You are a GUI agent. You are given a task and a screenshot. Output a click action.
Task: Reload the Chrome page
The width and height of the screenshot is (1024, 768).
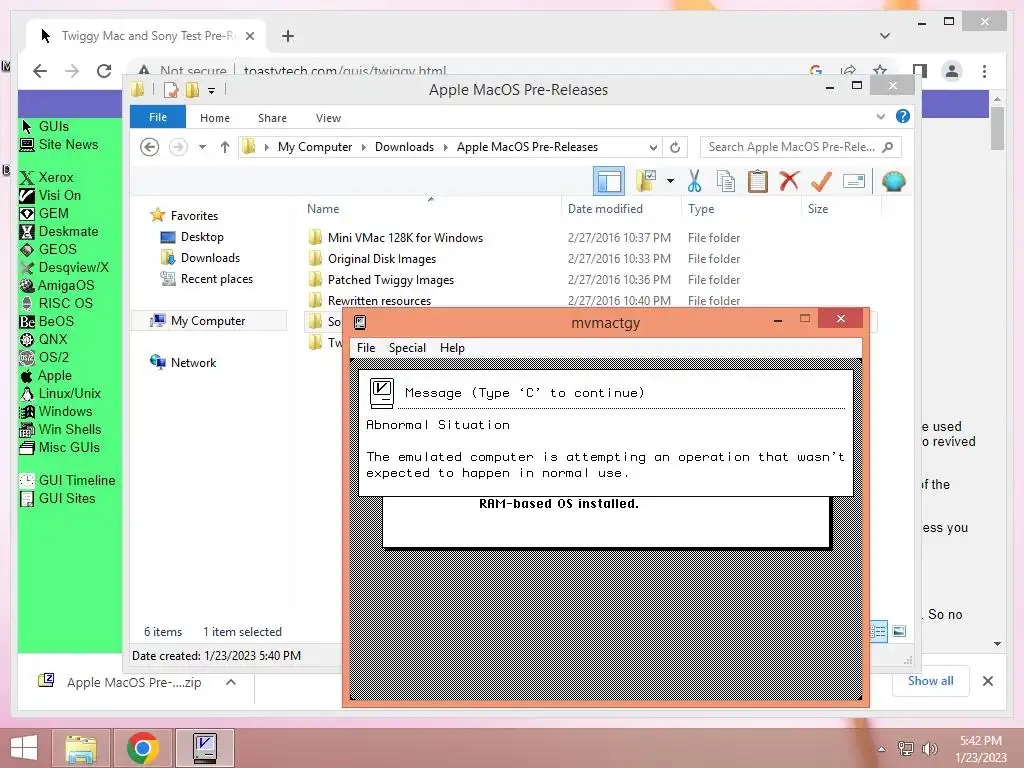pos(104,71)
